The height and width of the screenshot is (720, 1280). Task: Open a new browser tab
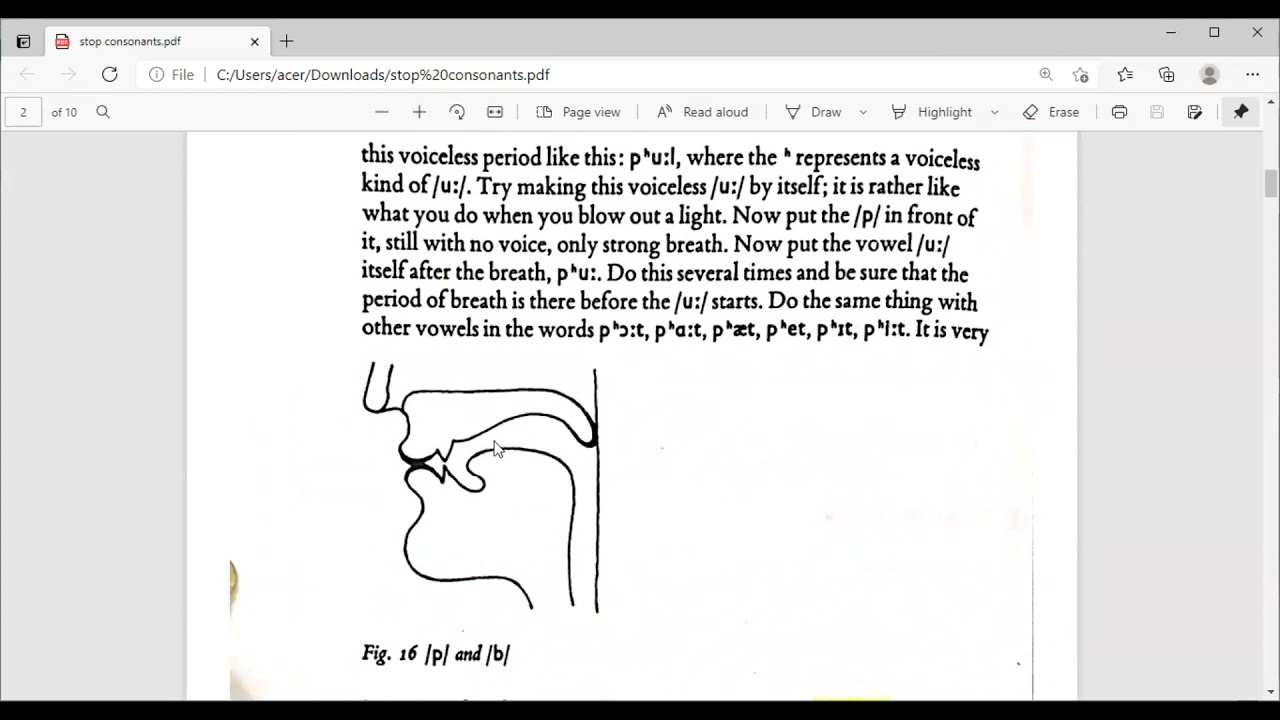click(x=287, y=41)
